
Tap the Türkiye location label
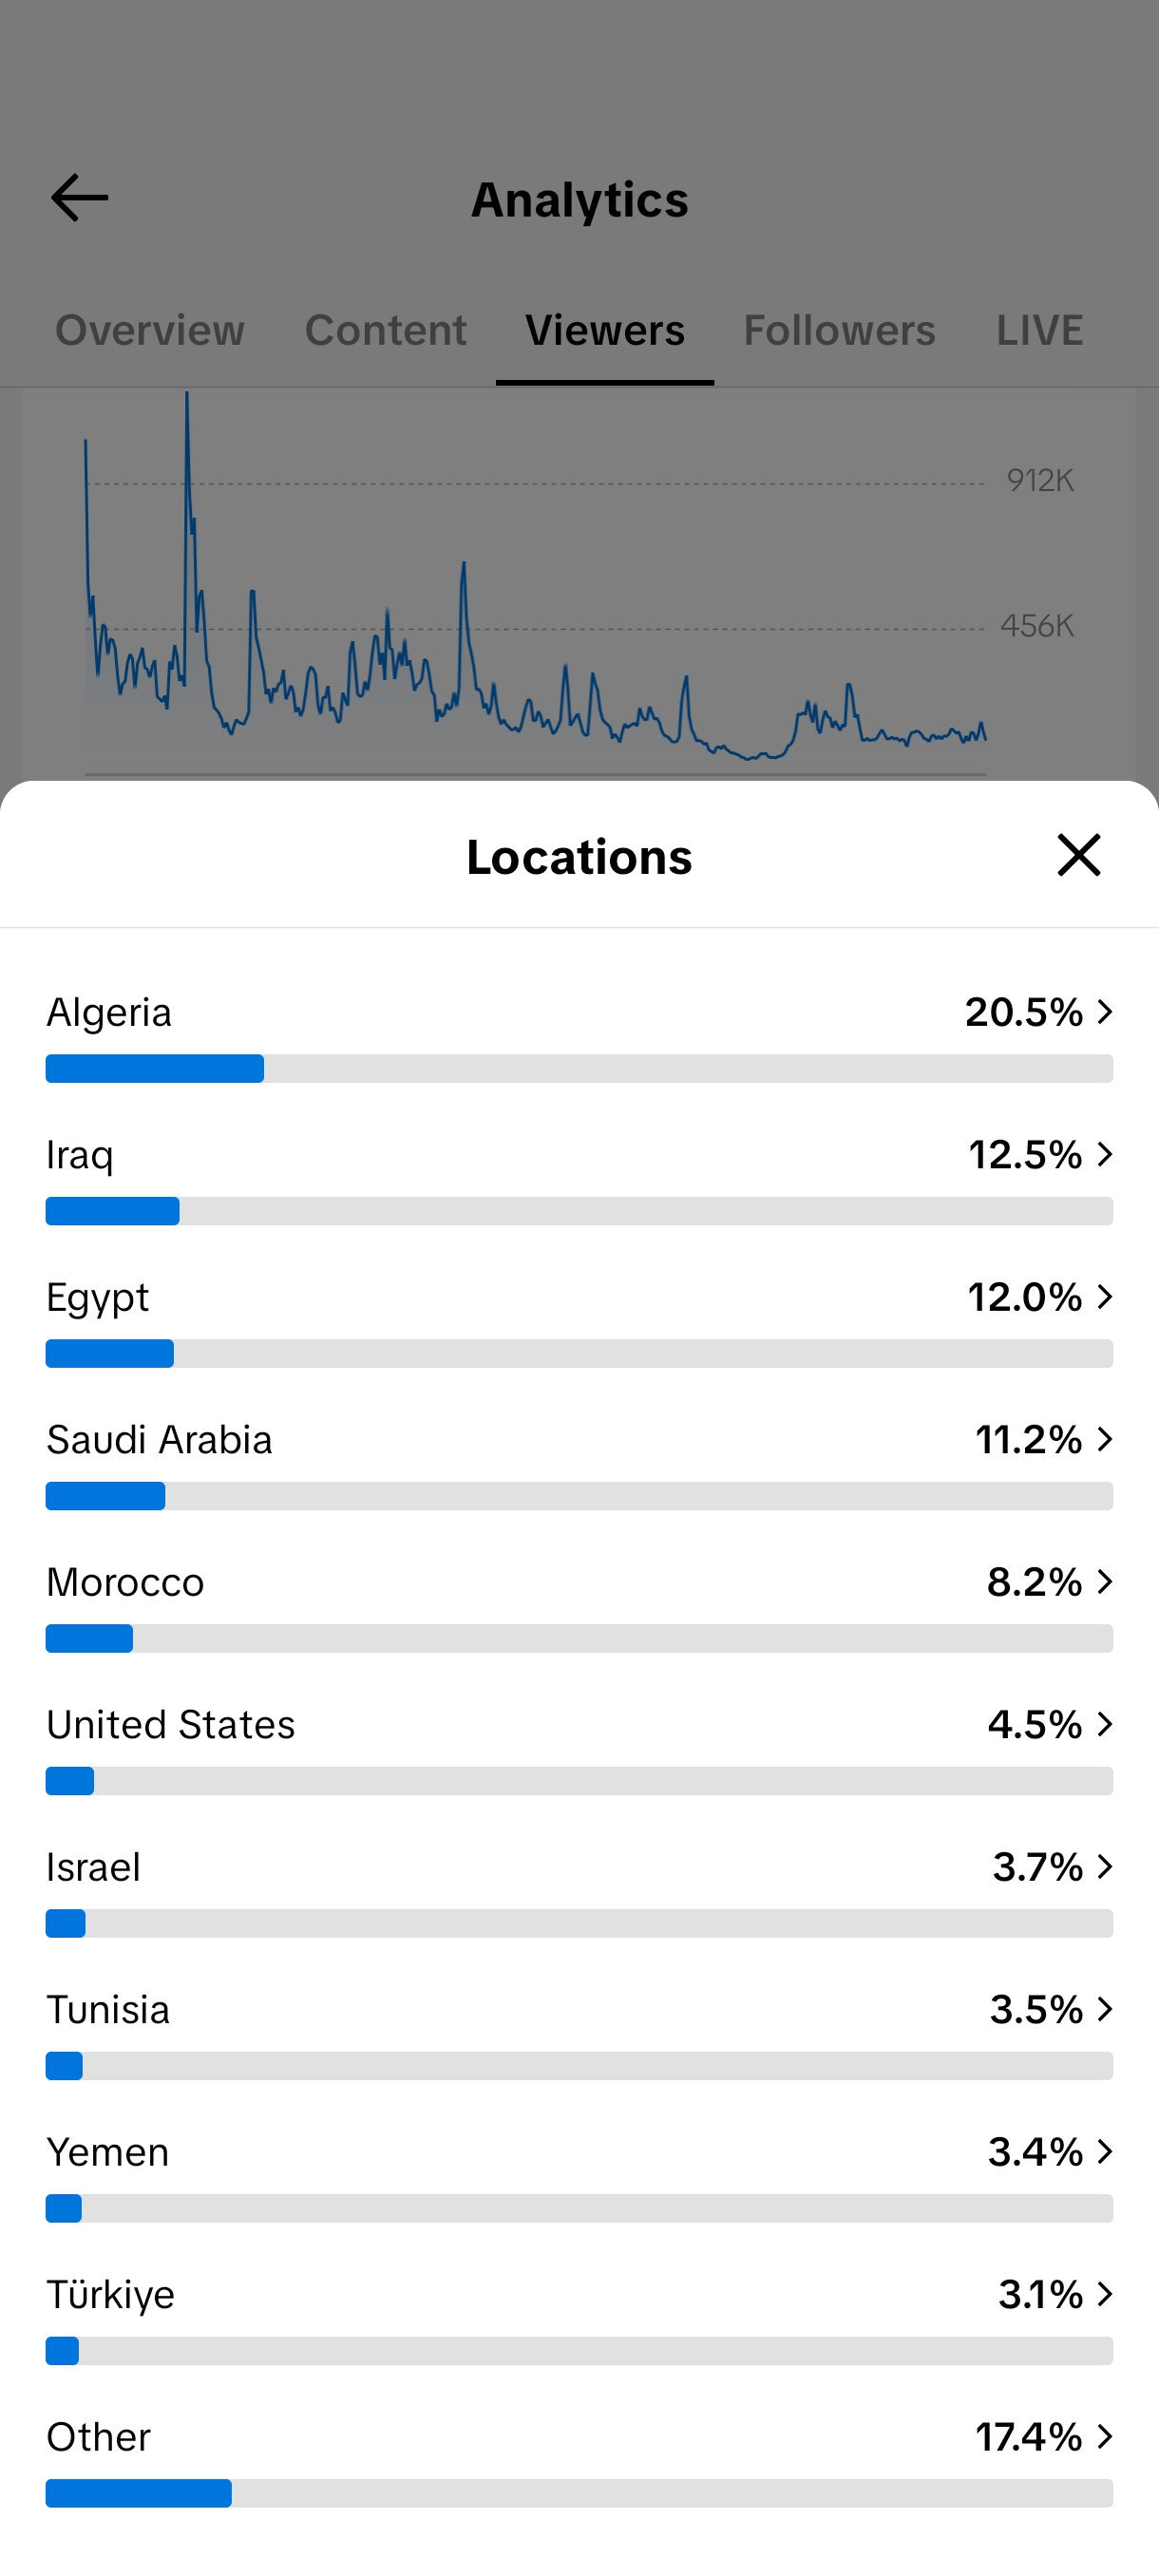111,2295
